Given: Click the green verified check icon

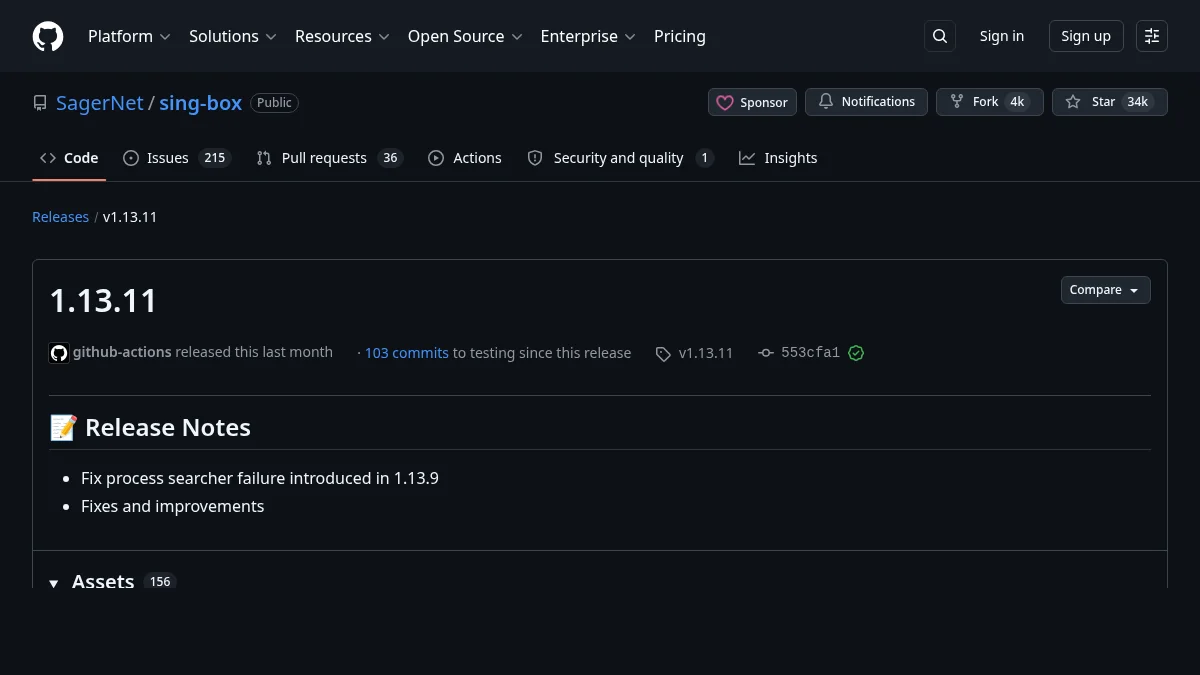Looking at the screenshot, I should 856,353.
